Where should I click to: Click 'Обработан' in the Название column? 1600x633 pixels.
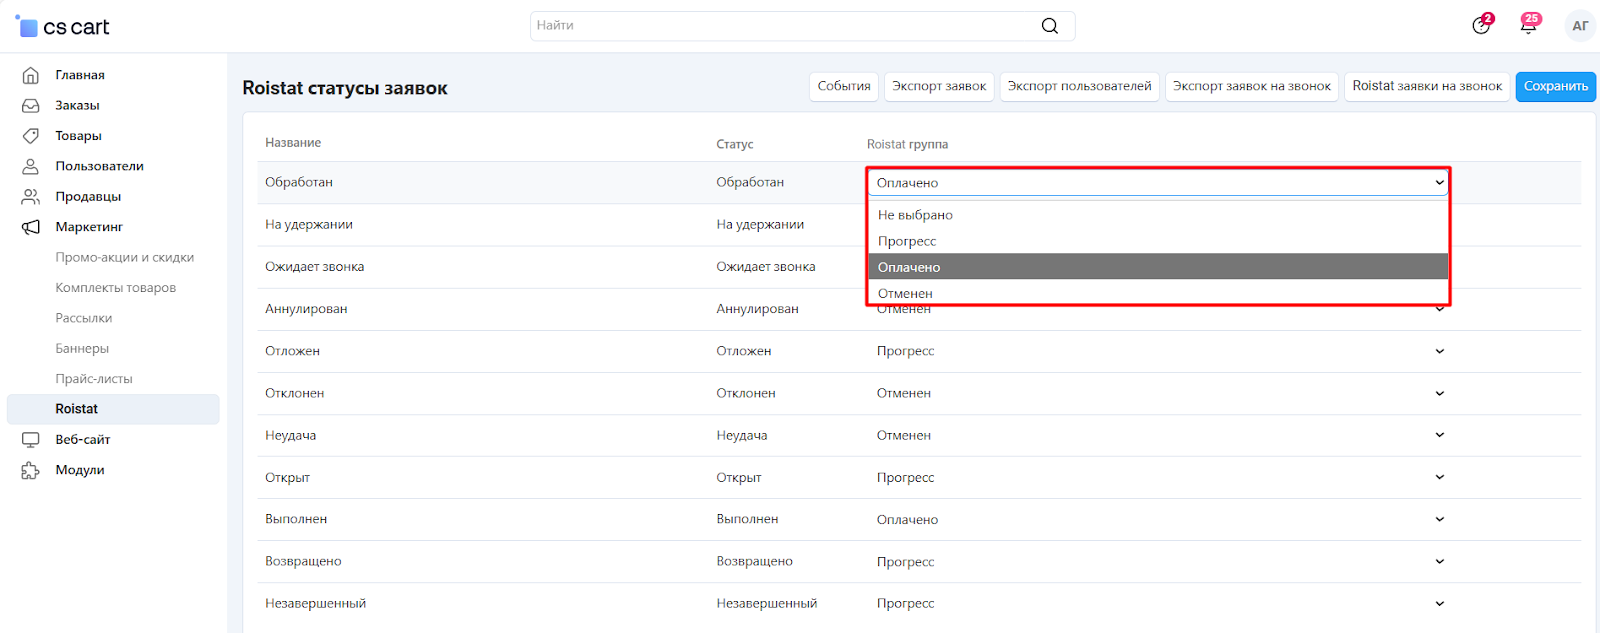point(299,182)
